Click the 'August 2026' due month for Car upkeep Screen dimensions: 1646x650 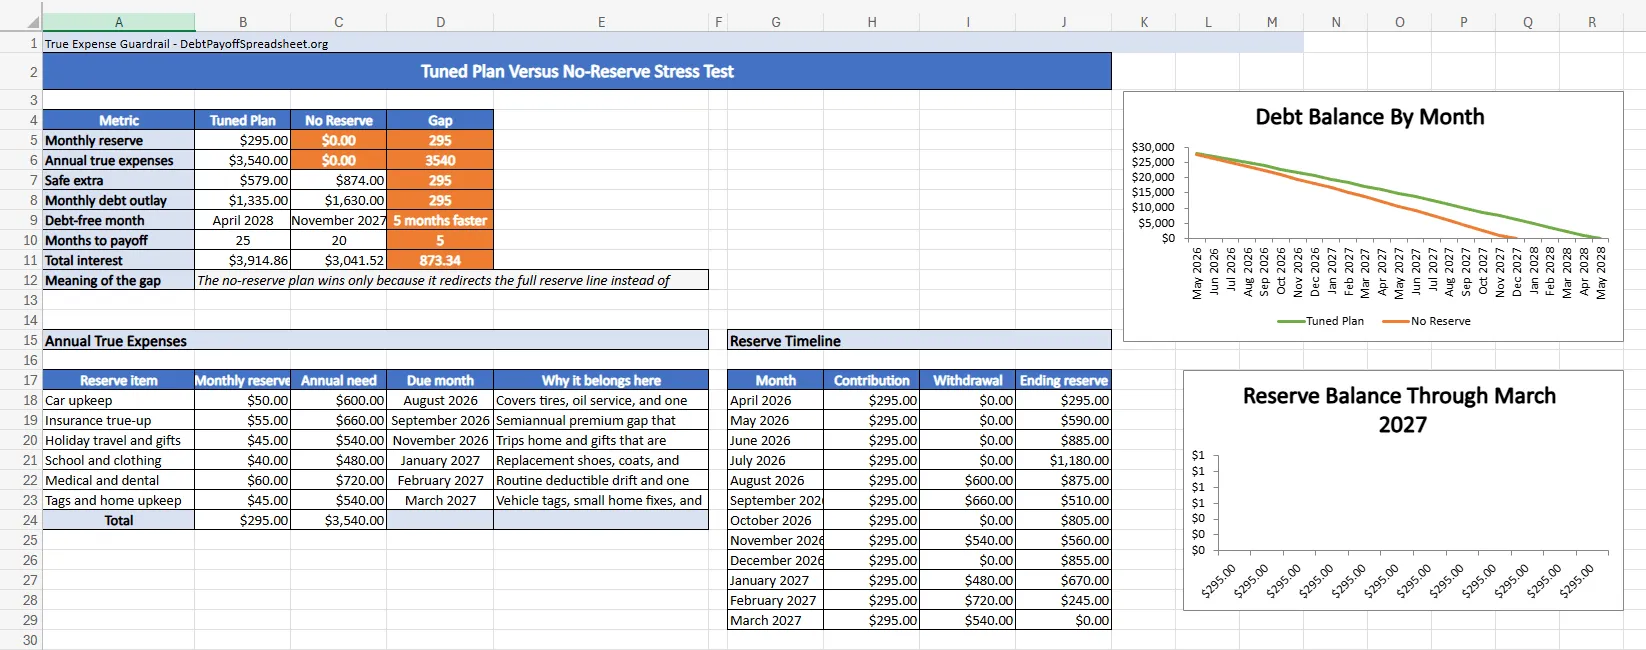pyautogui.click(x=440, y=400)
